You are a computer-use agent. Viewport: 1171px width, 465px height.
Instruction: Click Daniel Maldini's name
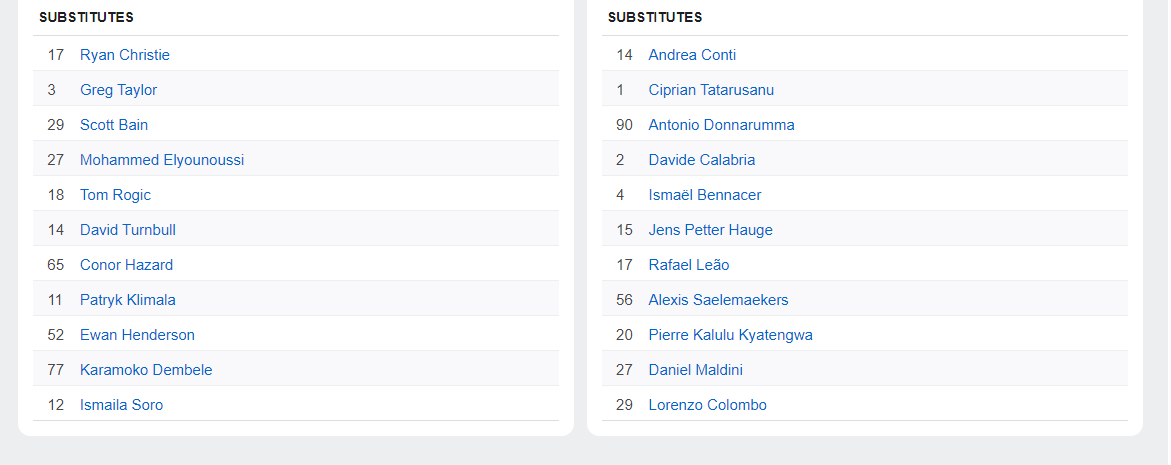[x=695, y=370]
